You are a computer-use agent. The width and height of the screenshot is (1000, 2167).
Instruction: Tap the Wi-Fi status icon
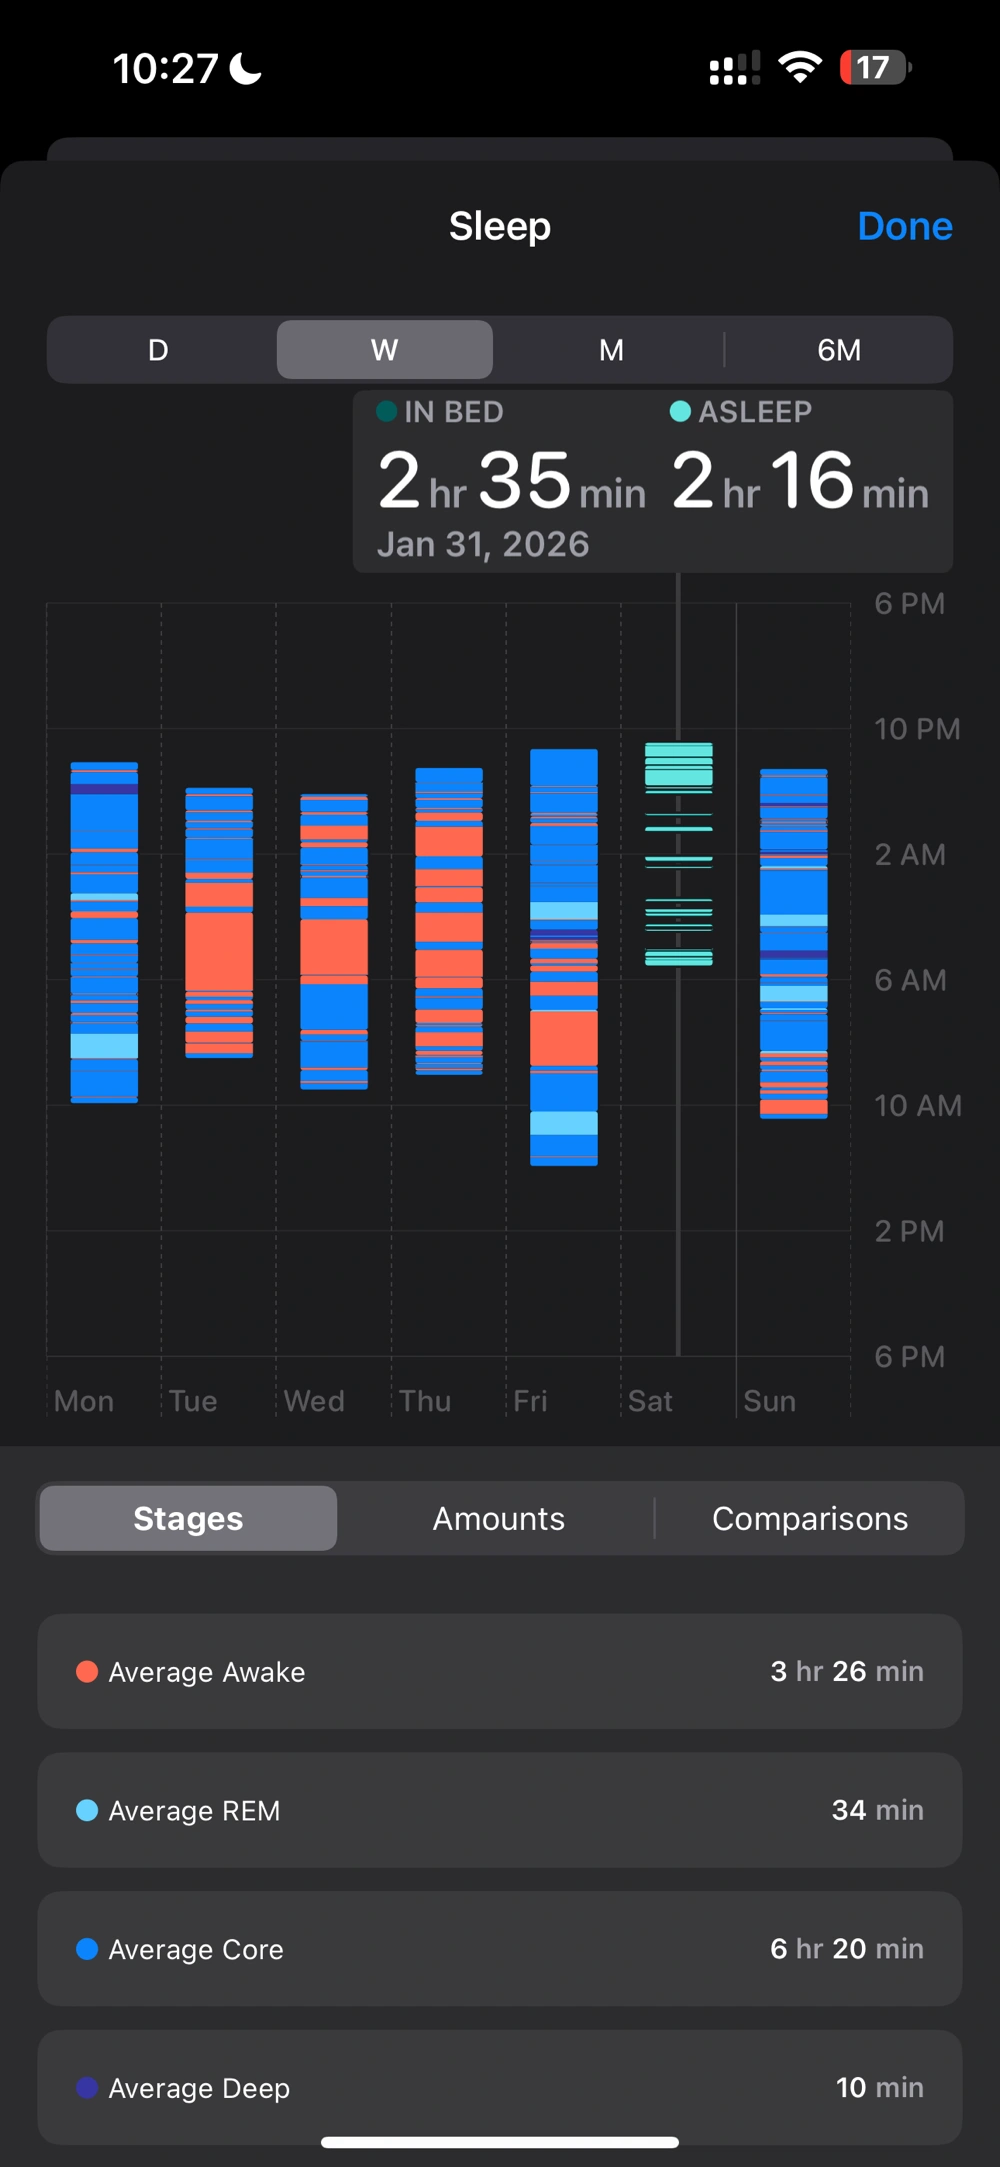tap(799, 68)
